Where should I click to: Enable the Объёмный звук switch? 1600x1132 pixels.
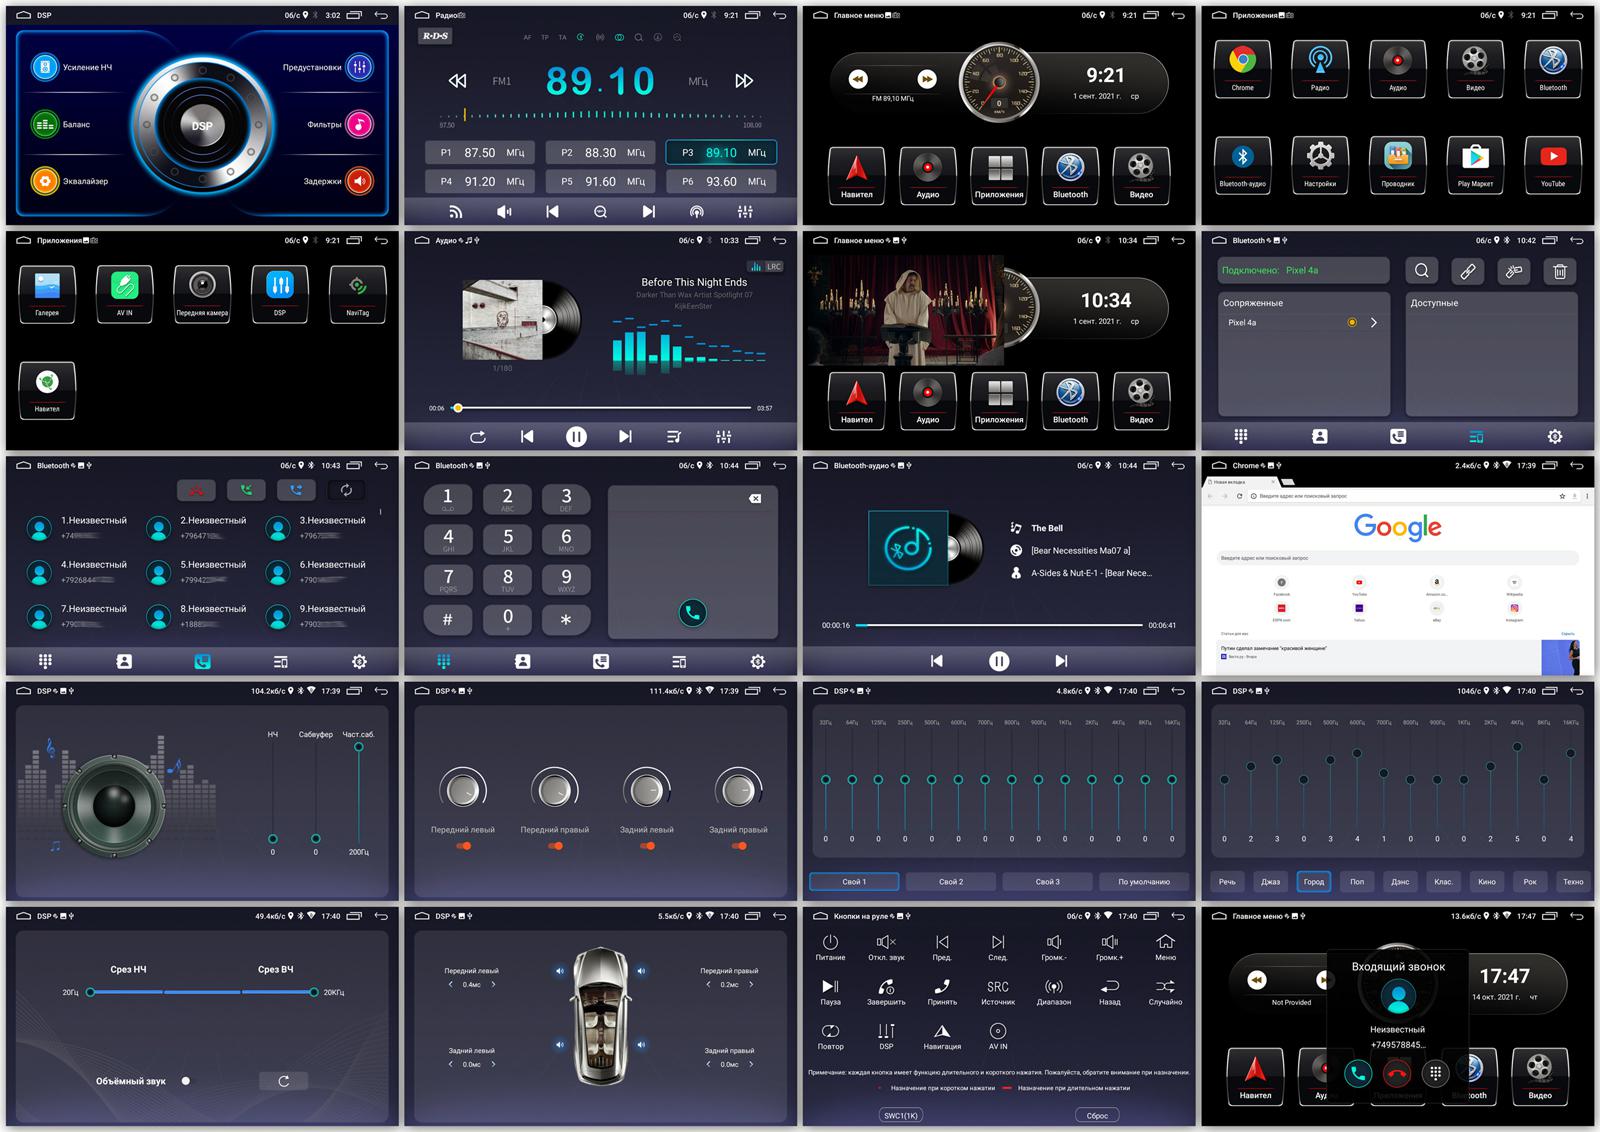coord(185,1081)
